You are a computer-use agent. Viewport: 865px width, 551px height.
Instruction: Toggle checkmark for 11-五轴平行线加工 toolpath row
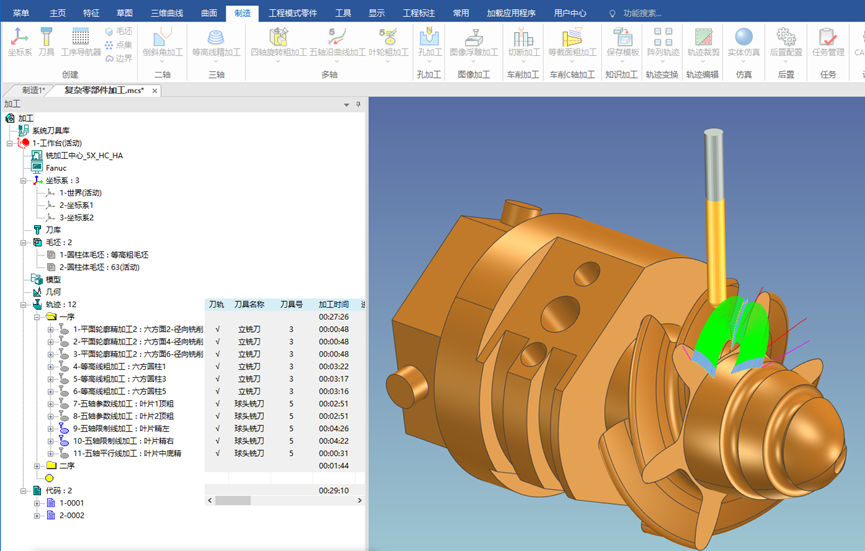click(x=217, y=453)
